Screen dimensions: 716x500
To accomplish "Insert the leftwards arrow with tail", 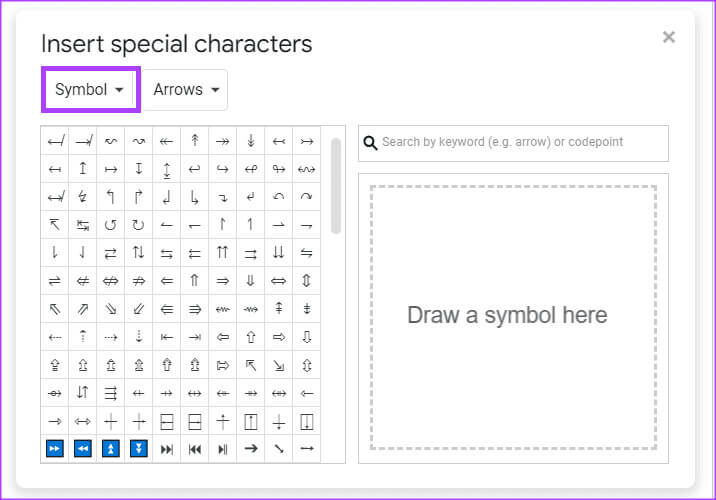I will [x=279, y=141].
